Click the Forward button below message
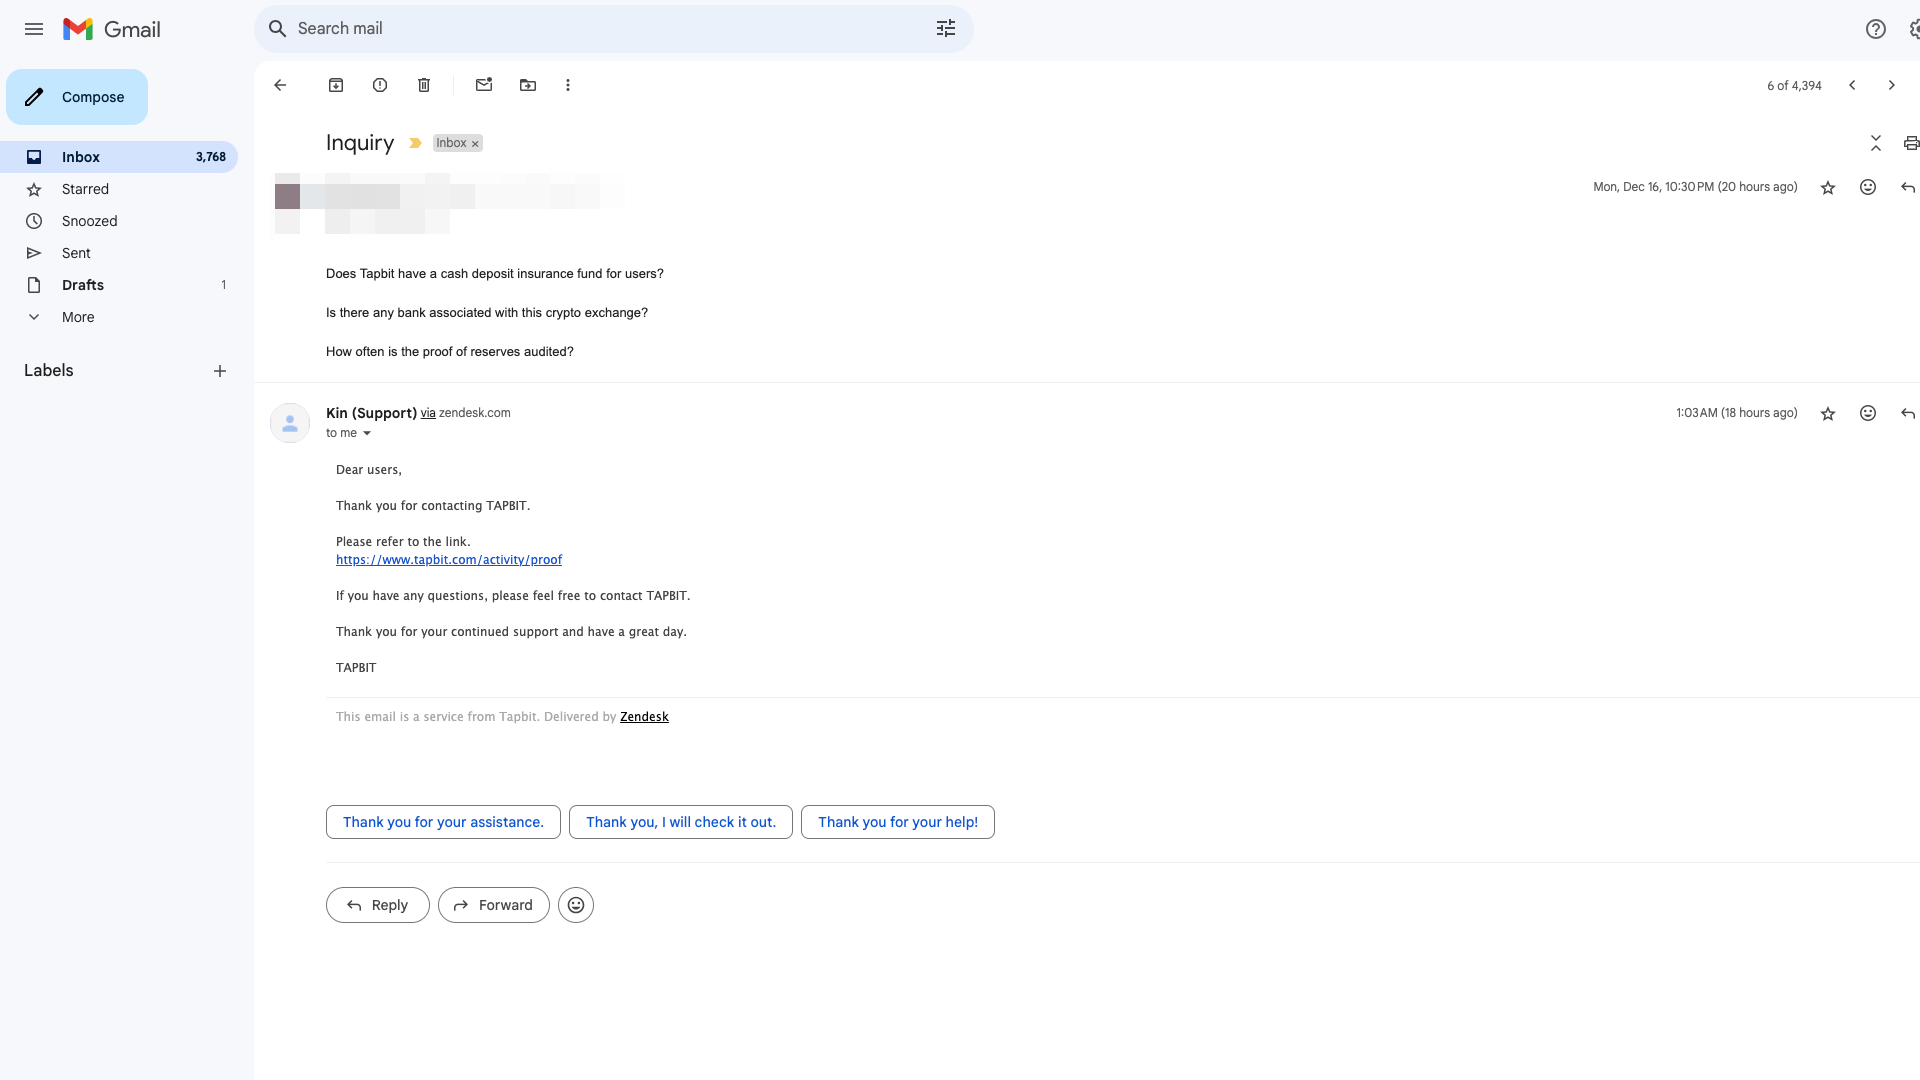This screenshot has height=1080, width=1920. coord(494,905)
